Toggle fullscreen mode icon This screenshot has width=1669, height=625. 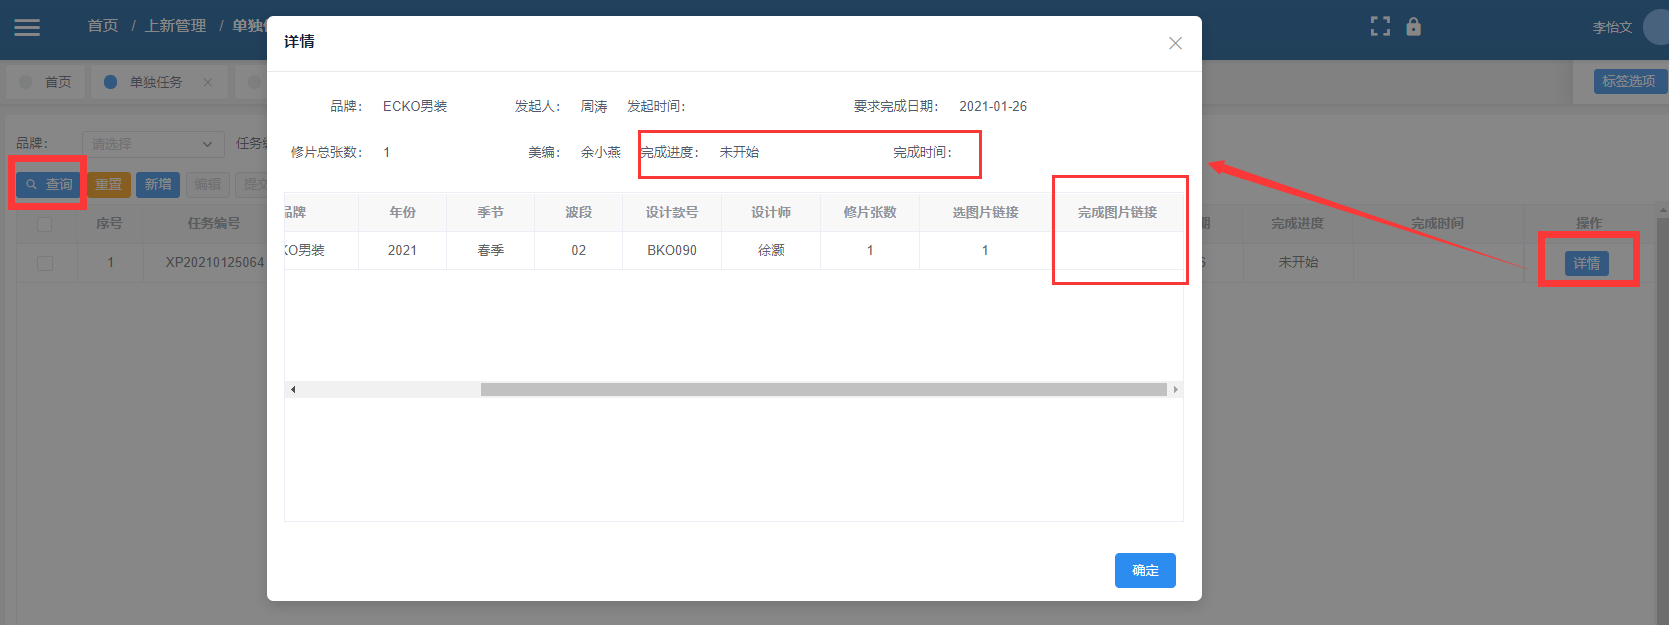1380,27
